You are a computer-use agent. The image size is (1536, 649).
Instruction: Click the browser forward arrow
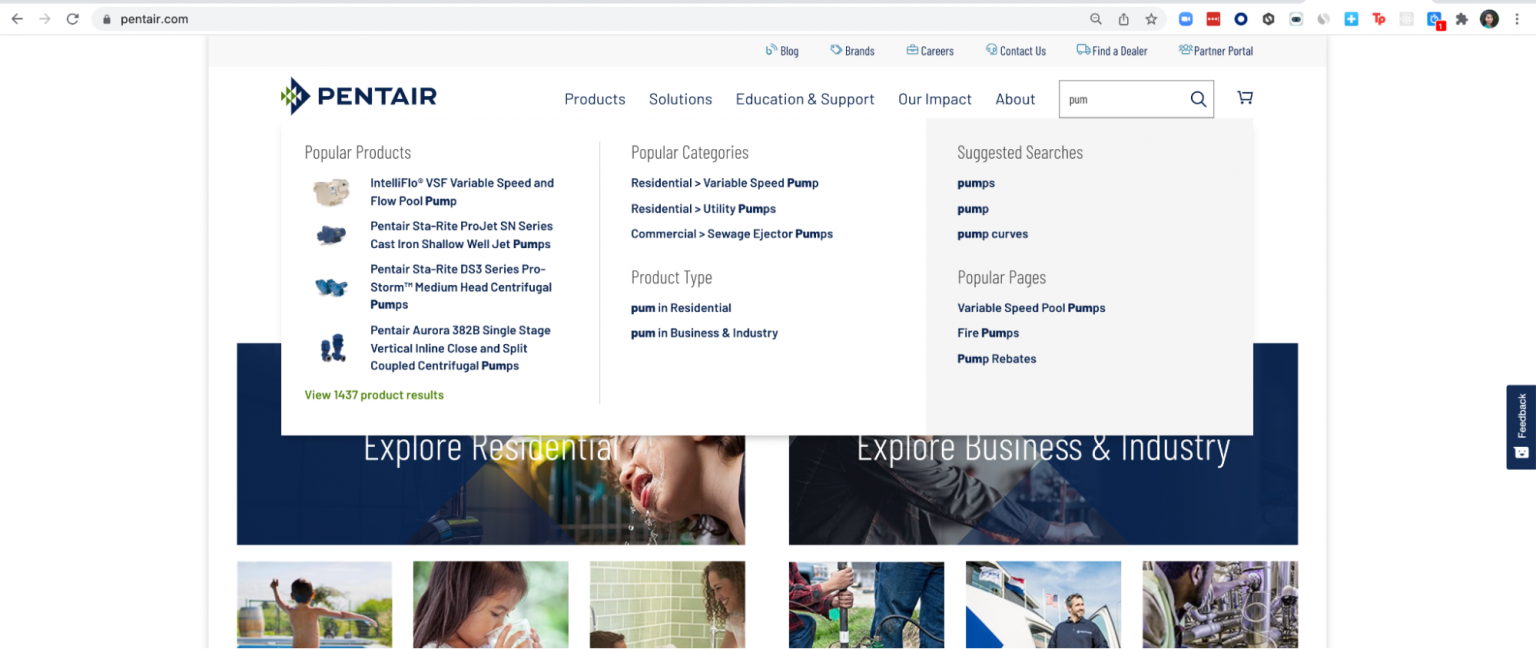tap(44, 19)
